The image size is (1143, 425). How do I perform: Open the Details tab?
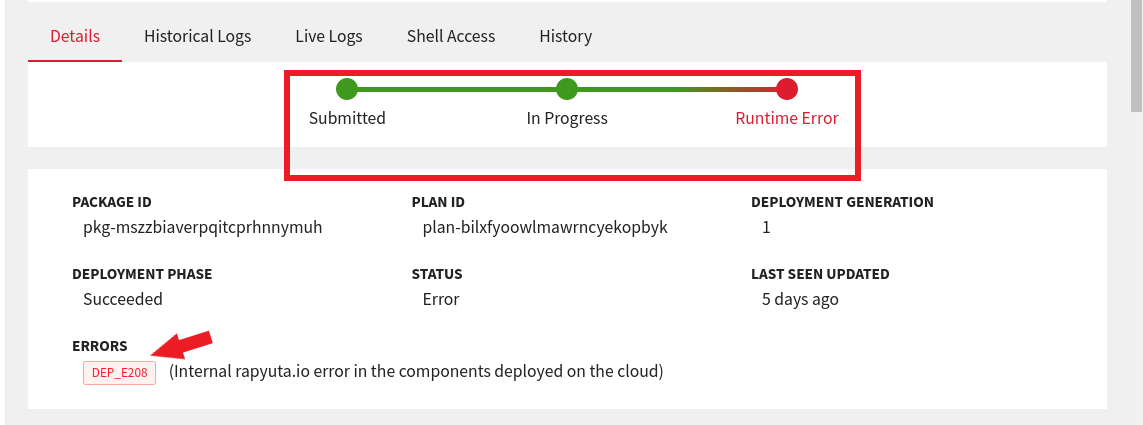(x=75, y=36)
